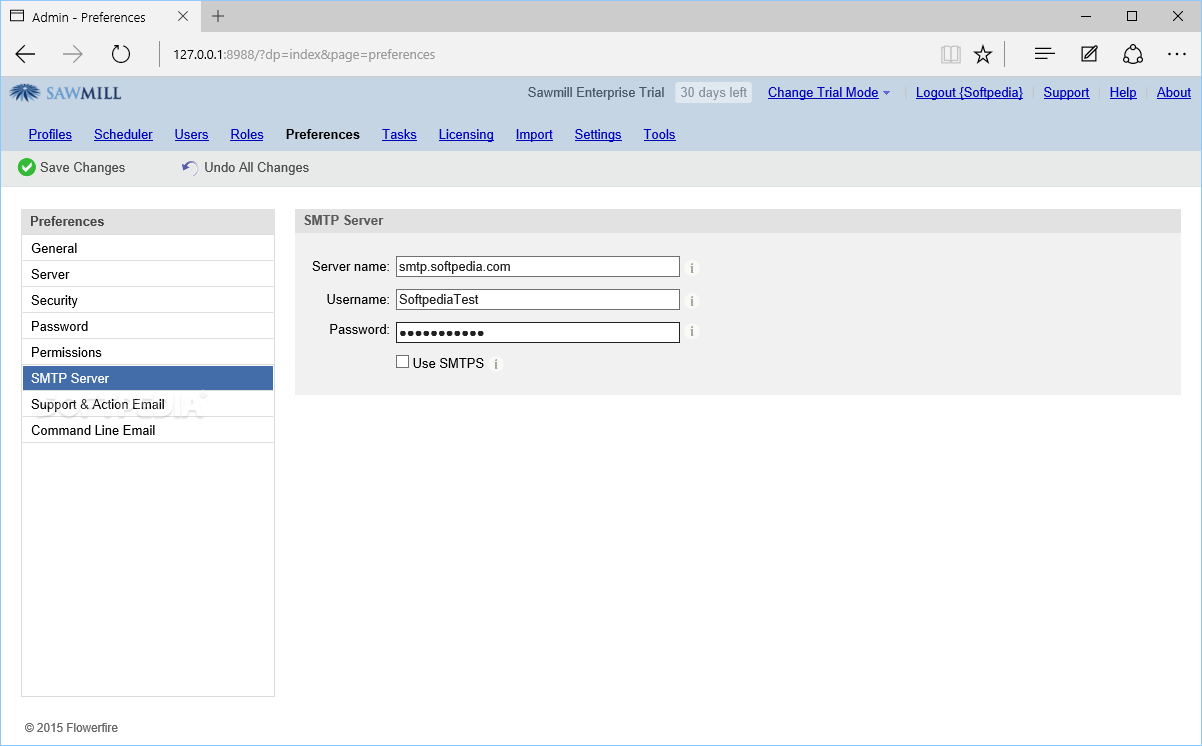The image size is (1202, 746).
Task: Click the browser Back arrow
Action: 25,54
